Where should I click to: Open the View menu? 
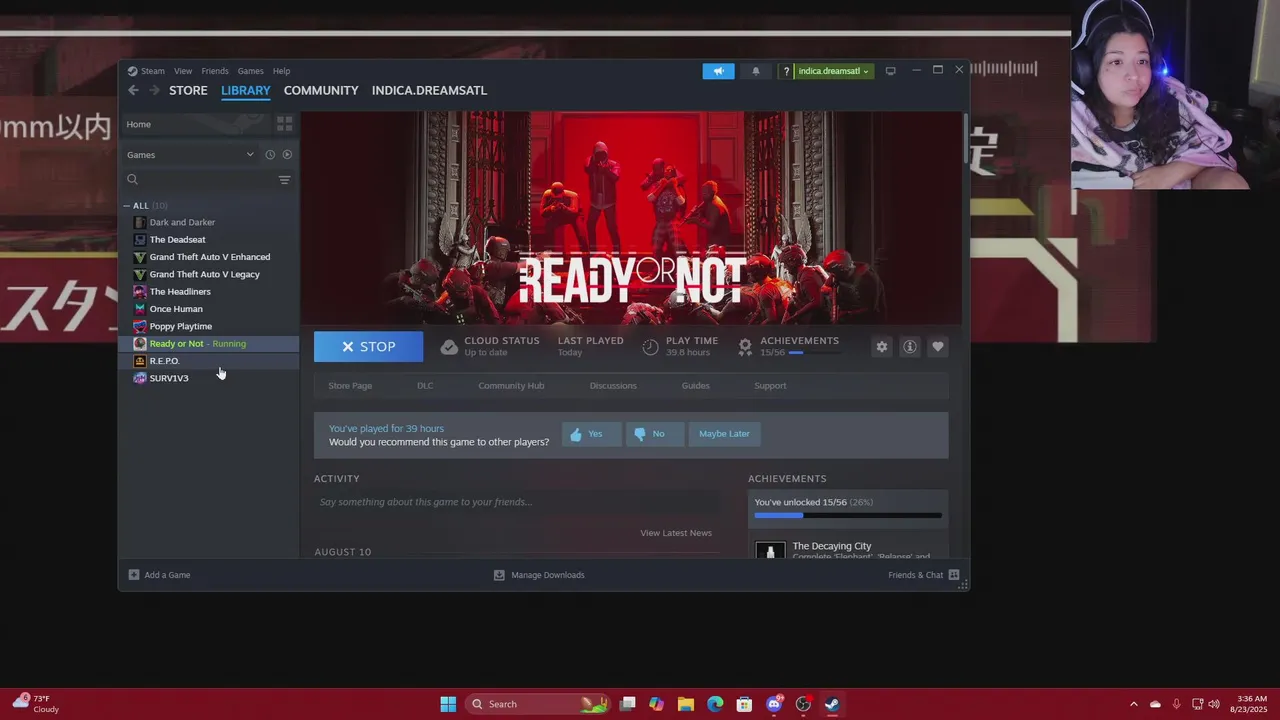[x=183, y=71]
